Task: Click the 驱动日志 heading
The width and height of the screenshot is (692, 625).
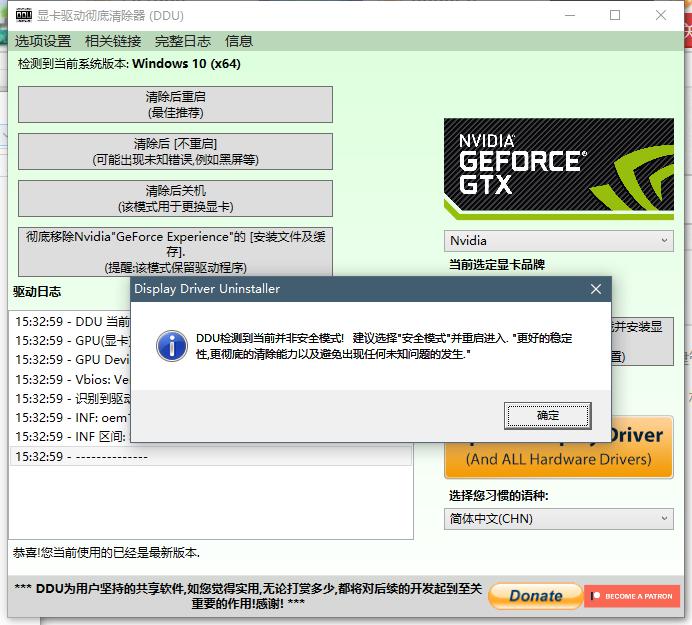Action: pyautogui.click(x=37, y=292)
